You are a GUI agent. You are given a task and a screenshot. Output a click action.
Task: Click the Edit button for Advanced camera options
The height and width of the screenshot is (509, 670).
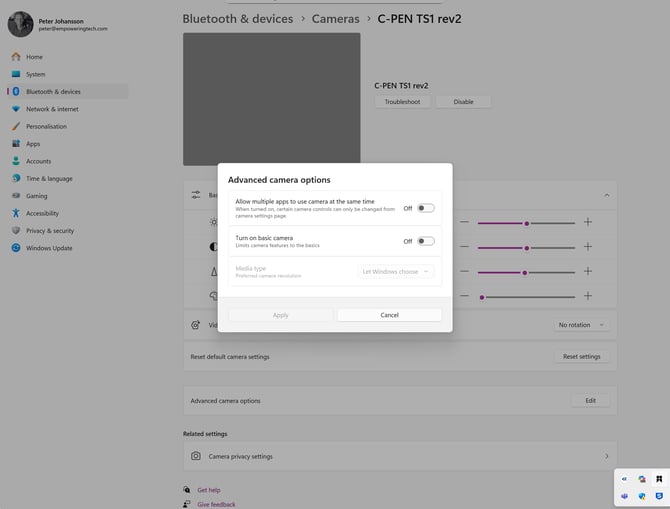(x=591, y=401)
